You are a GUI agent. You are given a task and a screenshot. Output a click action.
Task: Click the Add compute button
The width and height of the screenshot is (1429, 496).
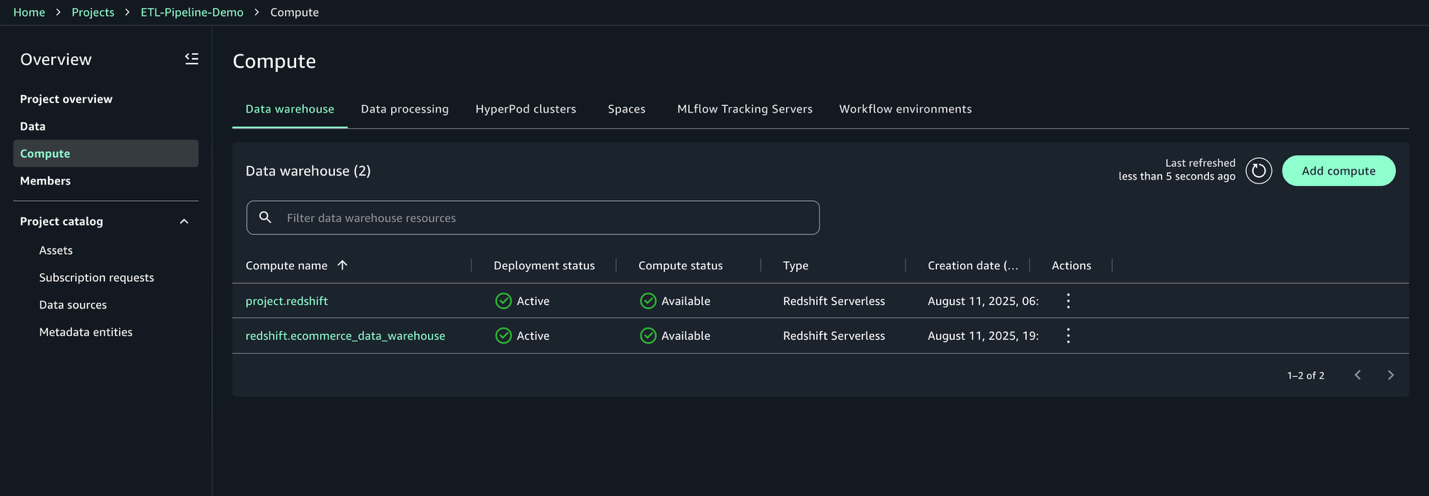(1338, 171)
